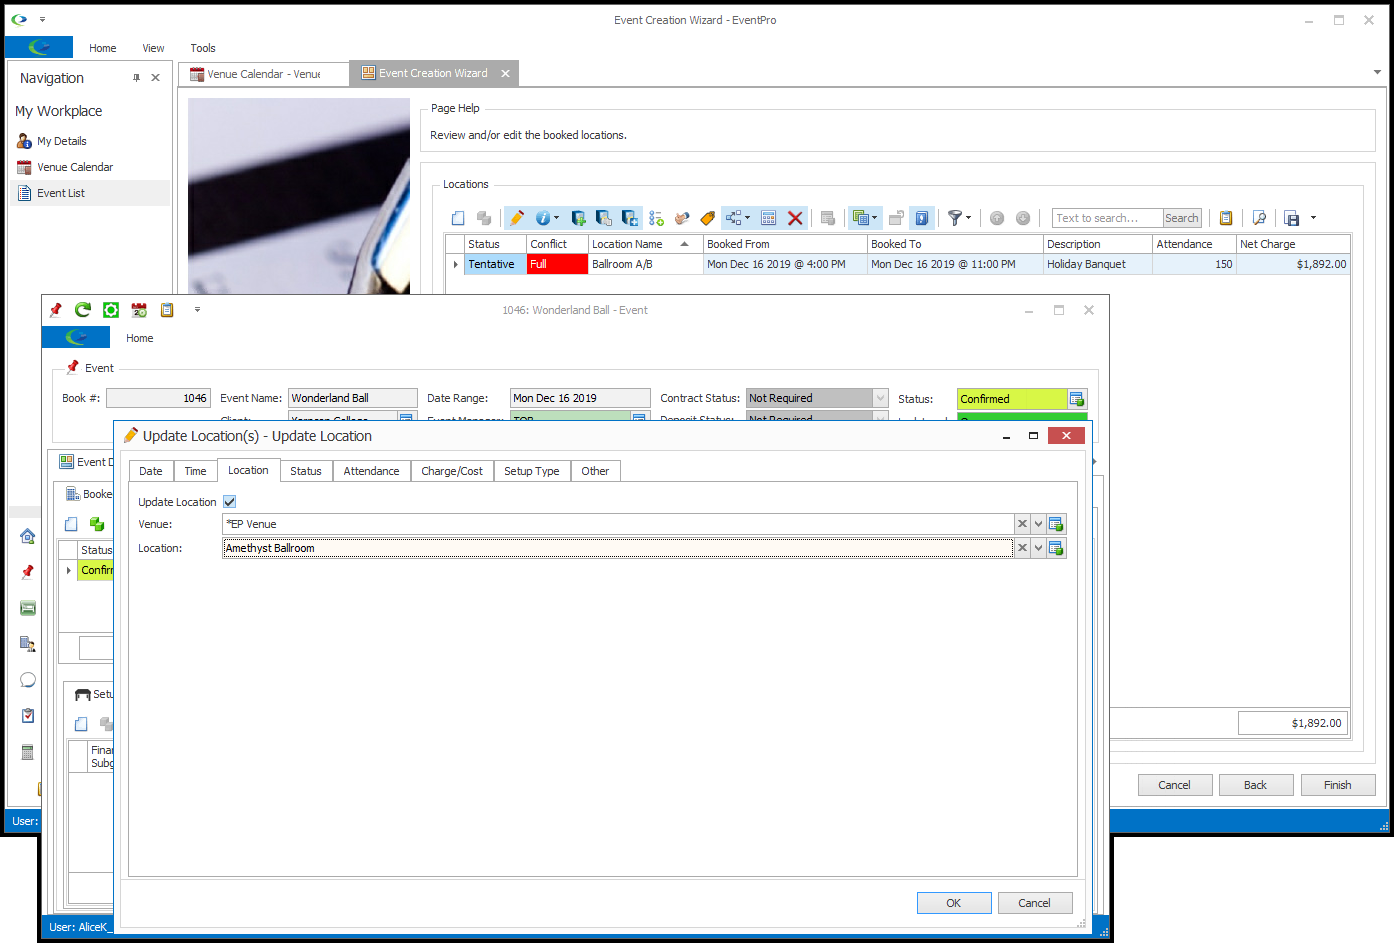This screenshot has width=1394, height=943.
Task: Click the pencil edit icon in Locations toolbar
Action: 516,218
